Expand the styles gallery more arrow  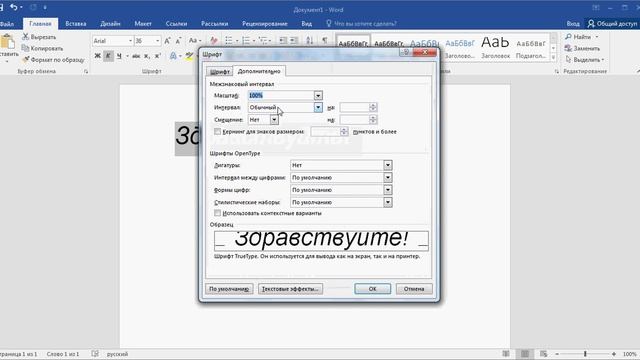(554, 57)
